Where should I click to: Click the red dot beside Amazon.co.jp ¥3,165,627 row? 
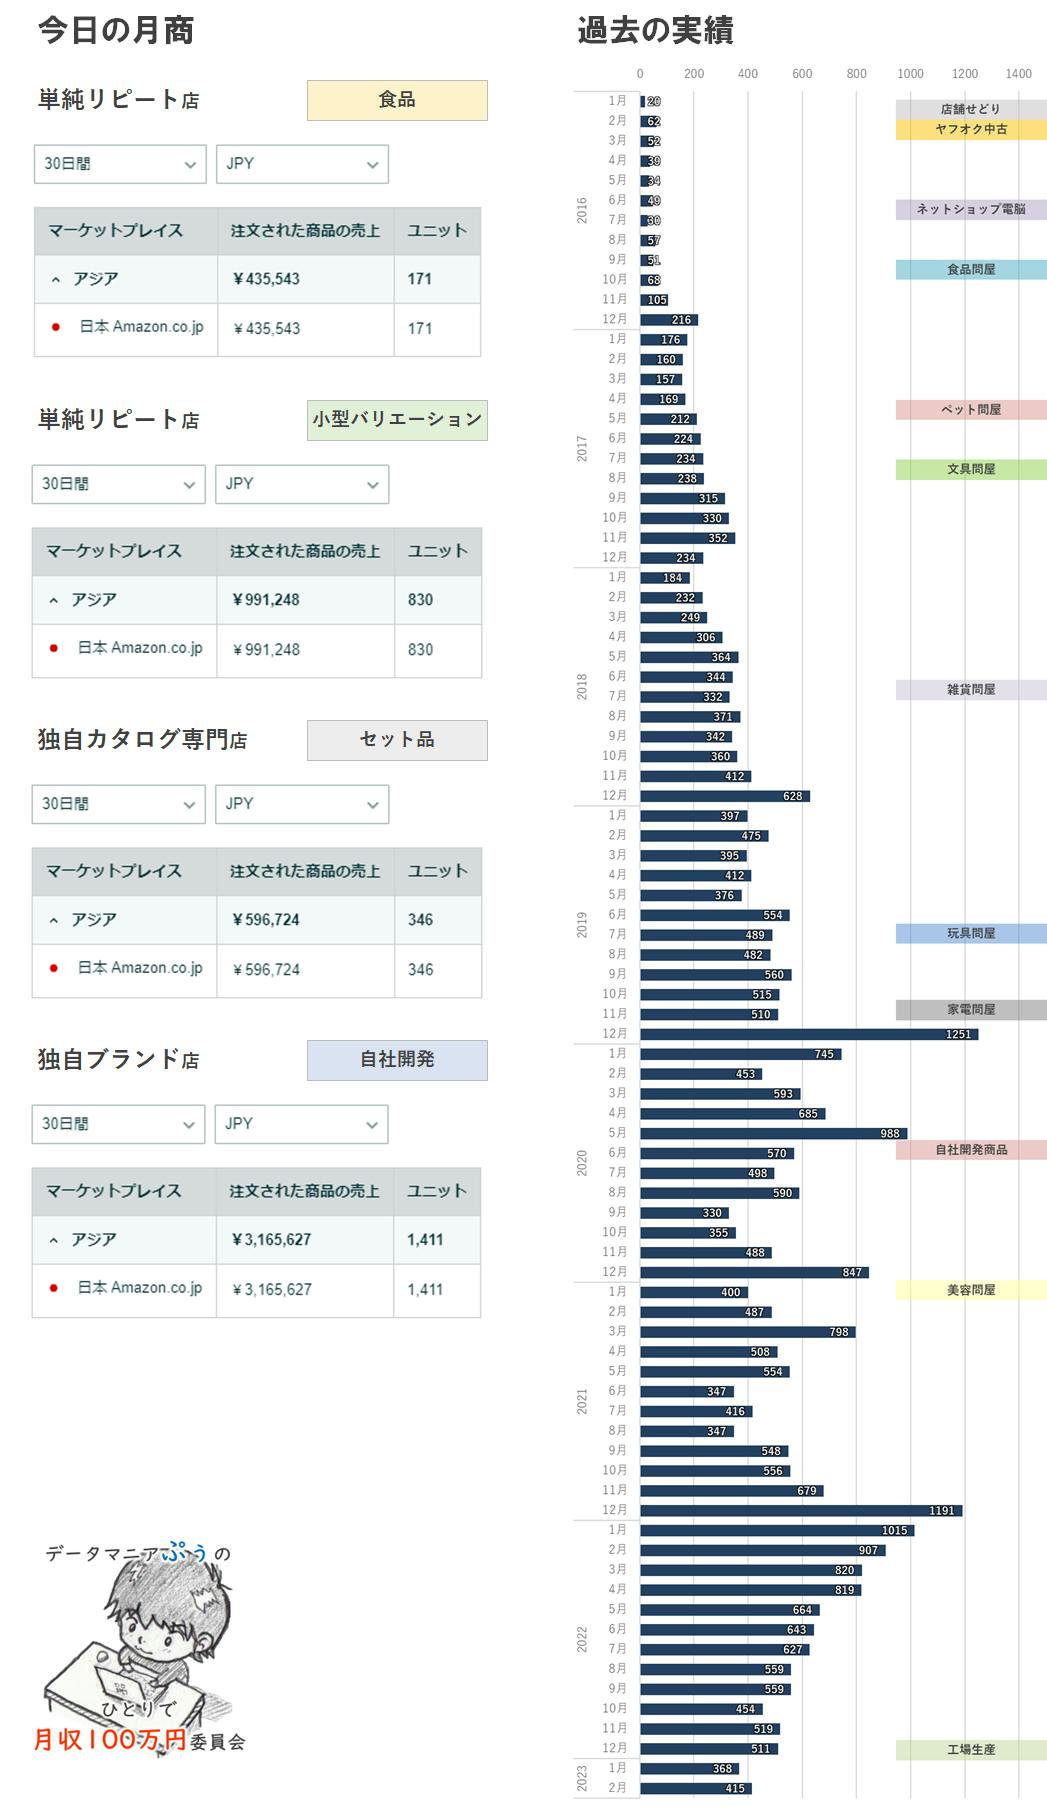[54, 1288]
